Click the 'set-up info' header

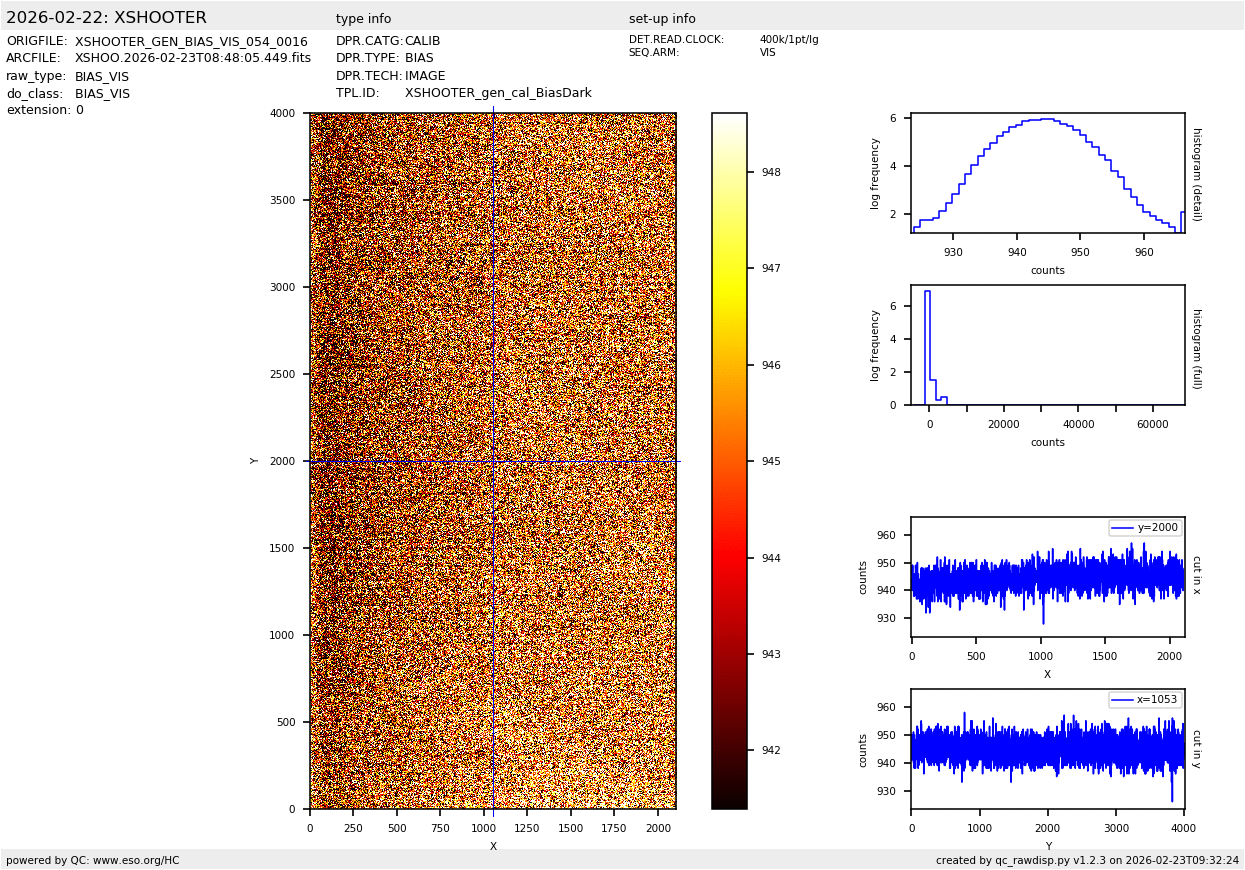pos(662,19)
